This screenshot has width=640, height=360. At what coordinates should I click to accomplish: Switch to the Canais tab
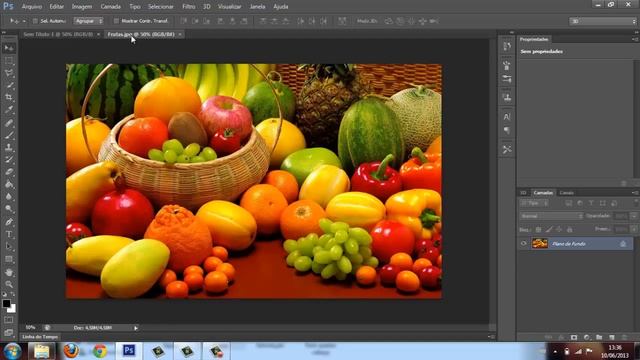click(x=567, y=193)
